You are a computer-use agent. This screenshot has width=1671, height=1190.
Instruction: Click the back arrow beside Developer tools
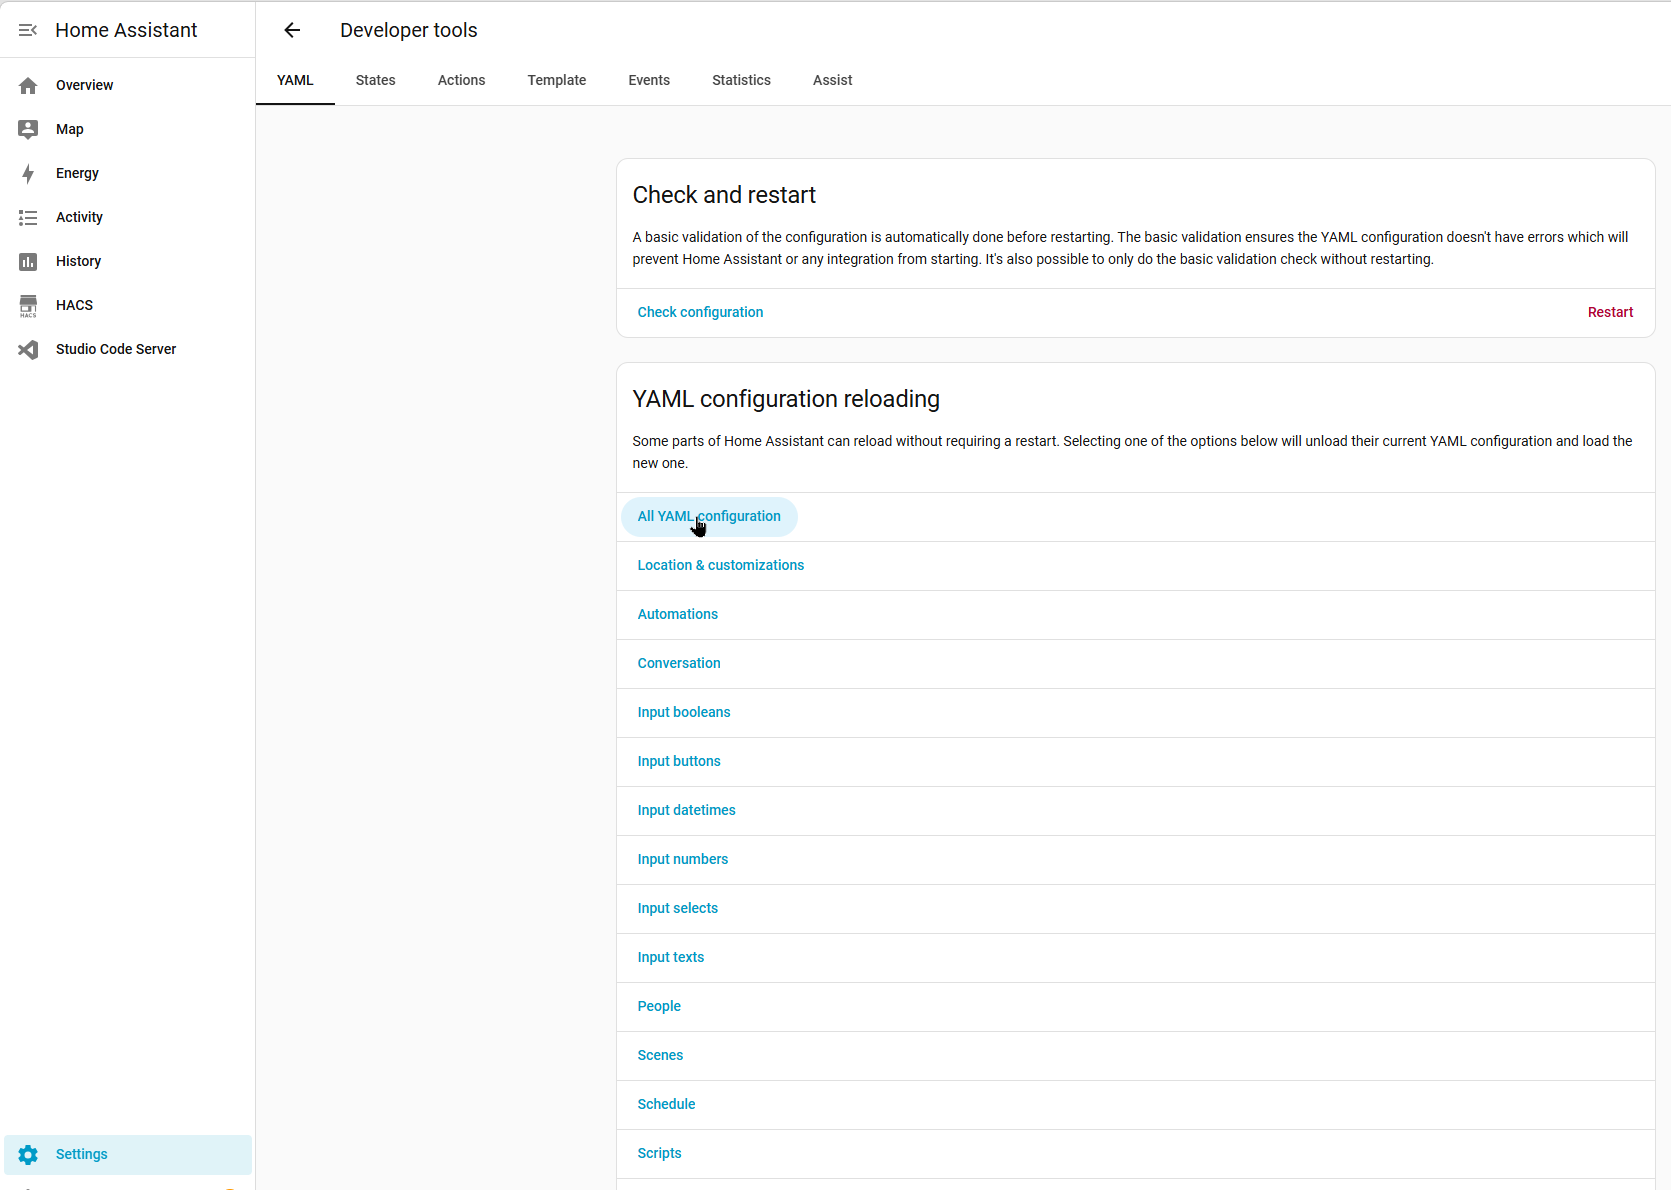(x=292, y=30)
